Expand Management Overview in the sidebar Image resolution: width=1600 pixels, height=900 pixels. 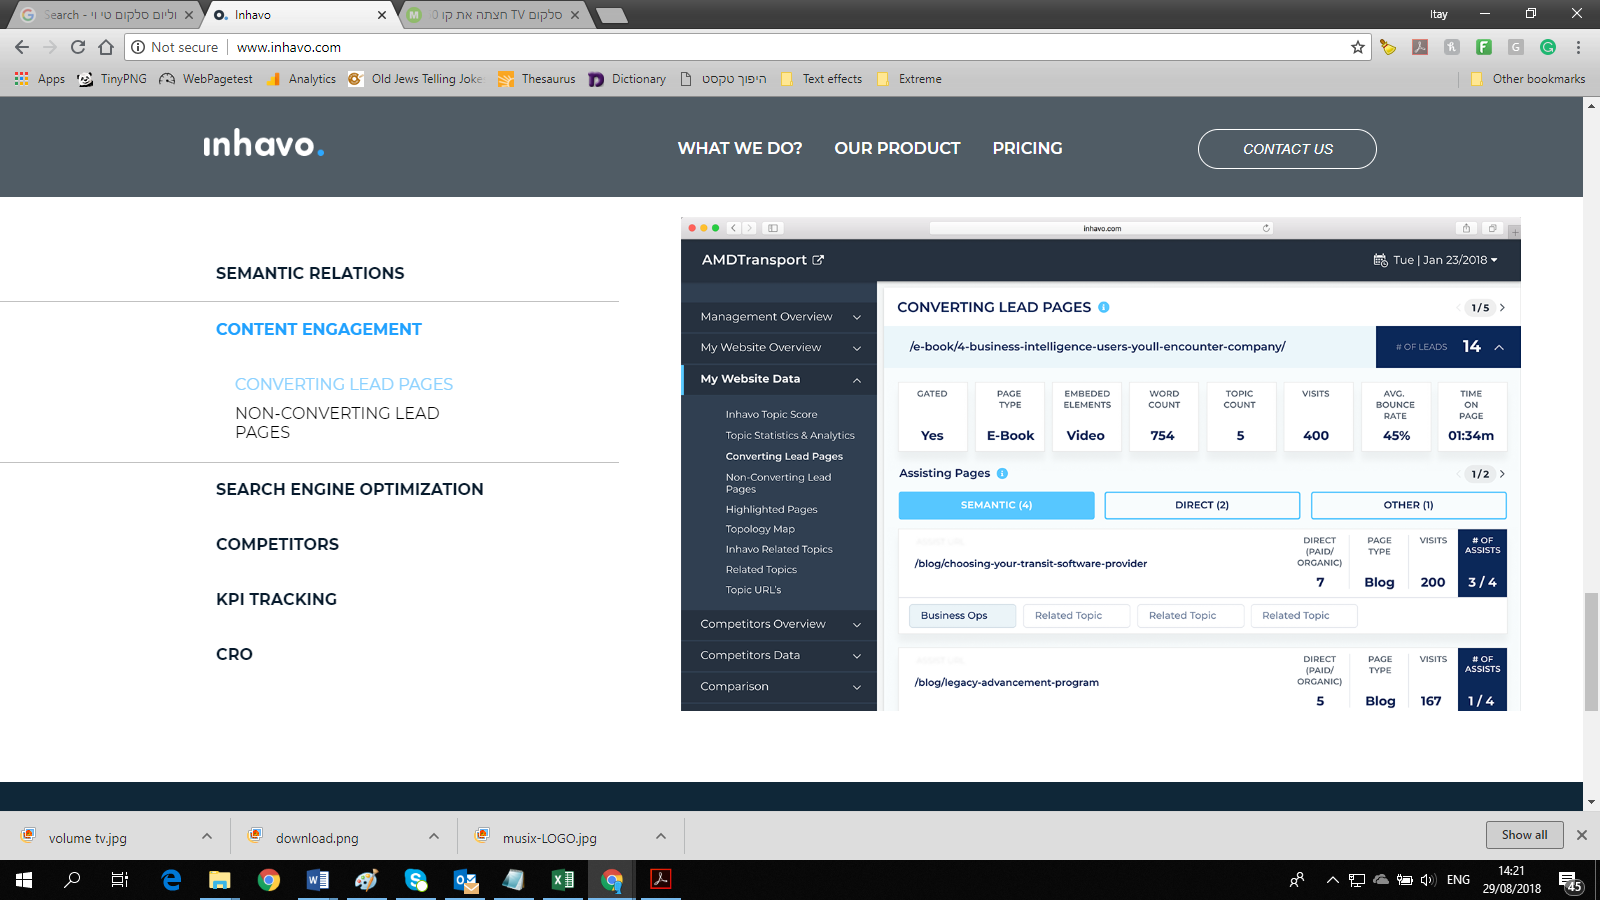click(779, 317)
